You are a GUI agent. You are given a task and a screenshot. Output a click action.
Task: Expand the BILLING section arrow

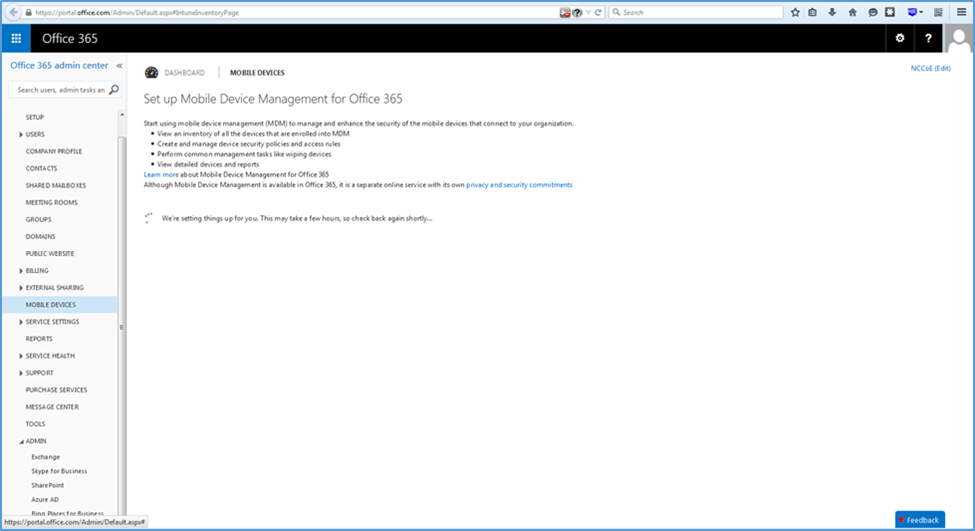[21, 270]
